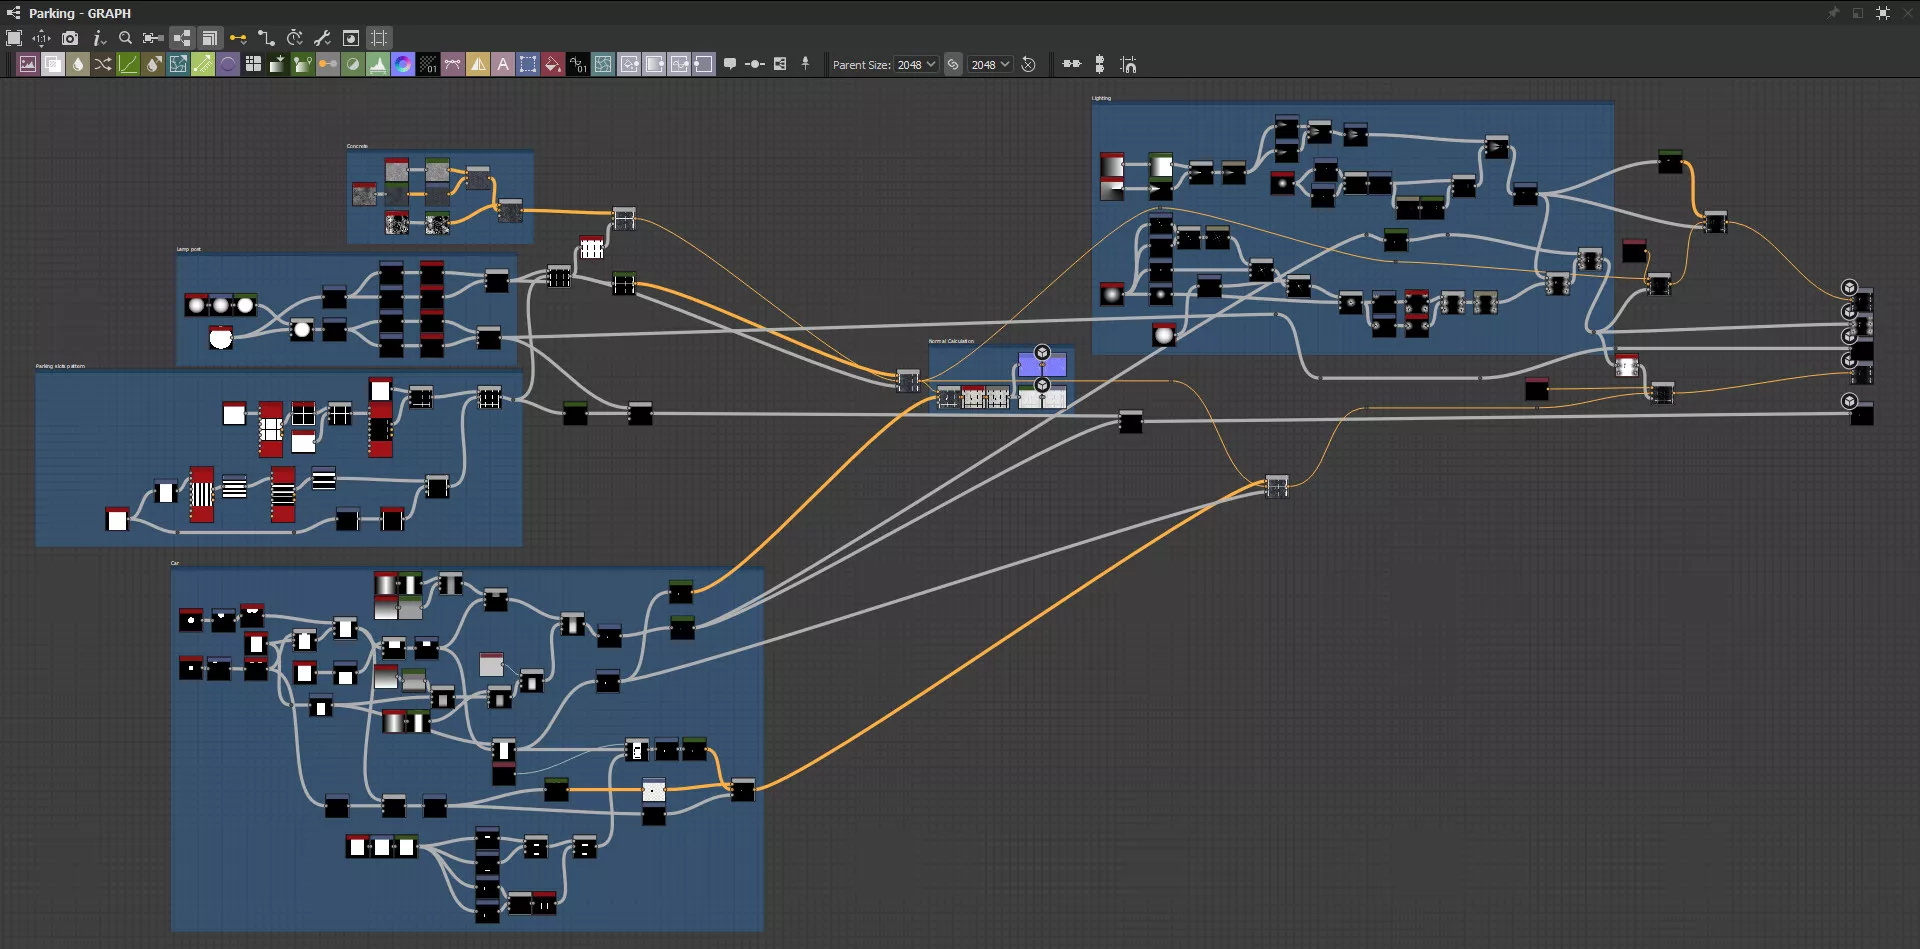Pin the Parking graph panel

1833,13
